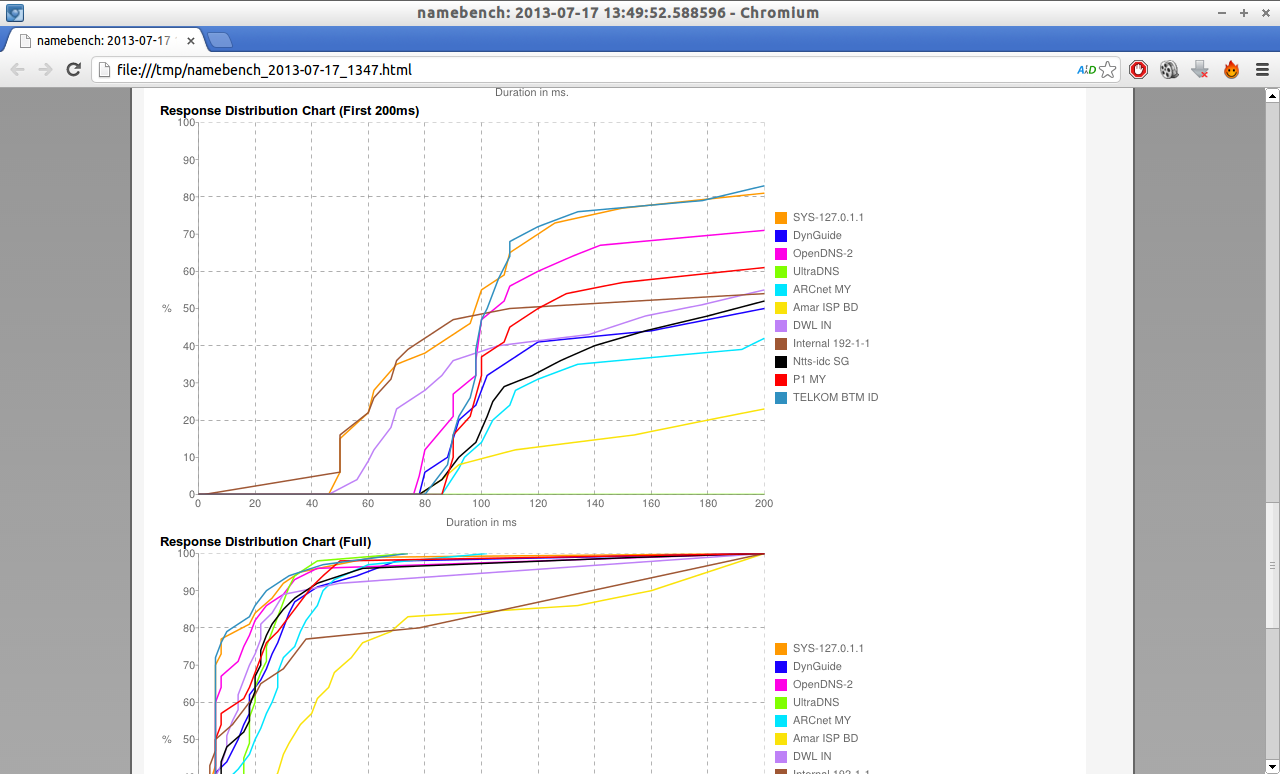Screen dimensions: 1280x774
Task: Click the magenta OpenDNS-2 swatch in 200ms chart legend
Action: [781, 253]
